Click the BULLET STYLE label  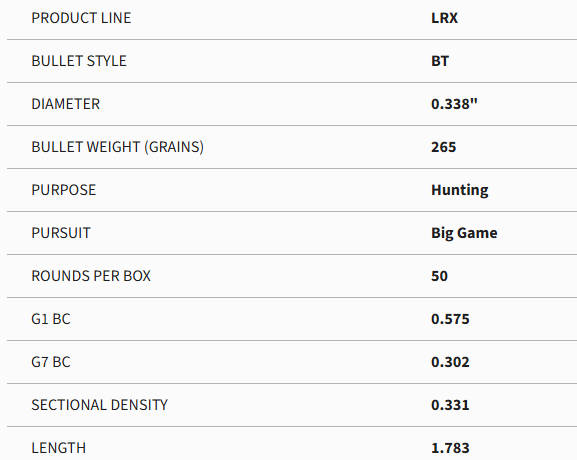pyautogui.click(x=79, y=61)
